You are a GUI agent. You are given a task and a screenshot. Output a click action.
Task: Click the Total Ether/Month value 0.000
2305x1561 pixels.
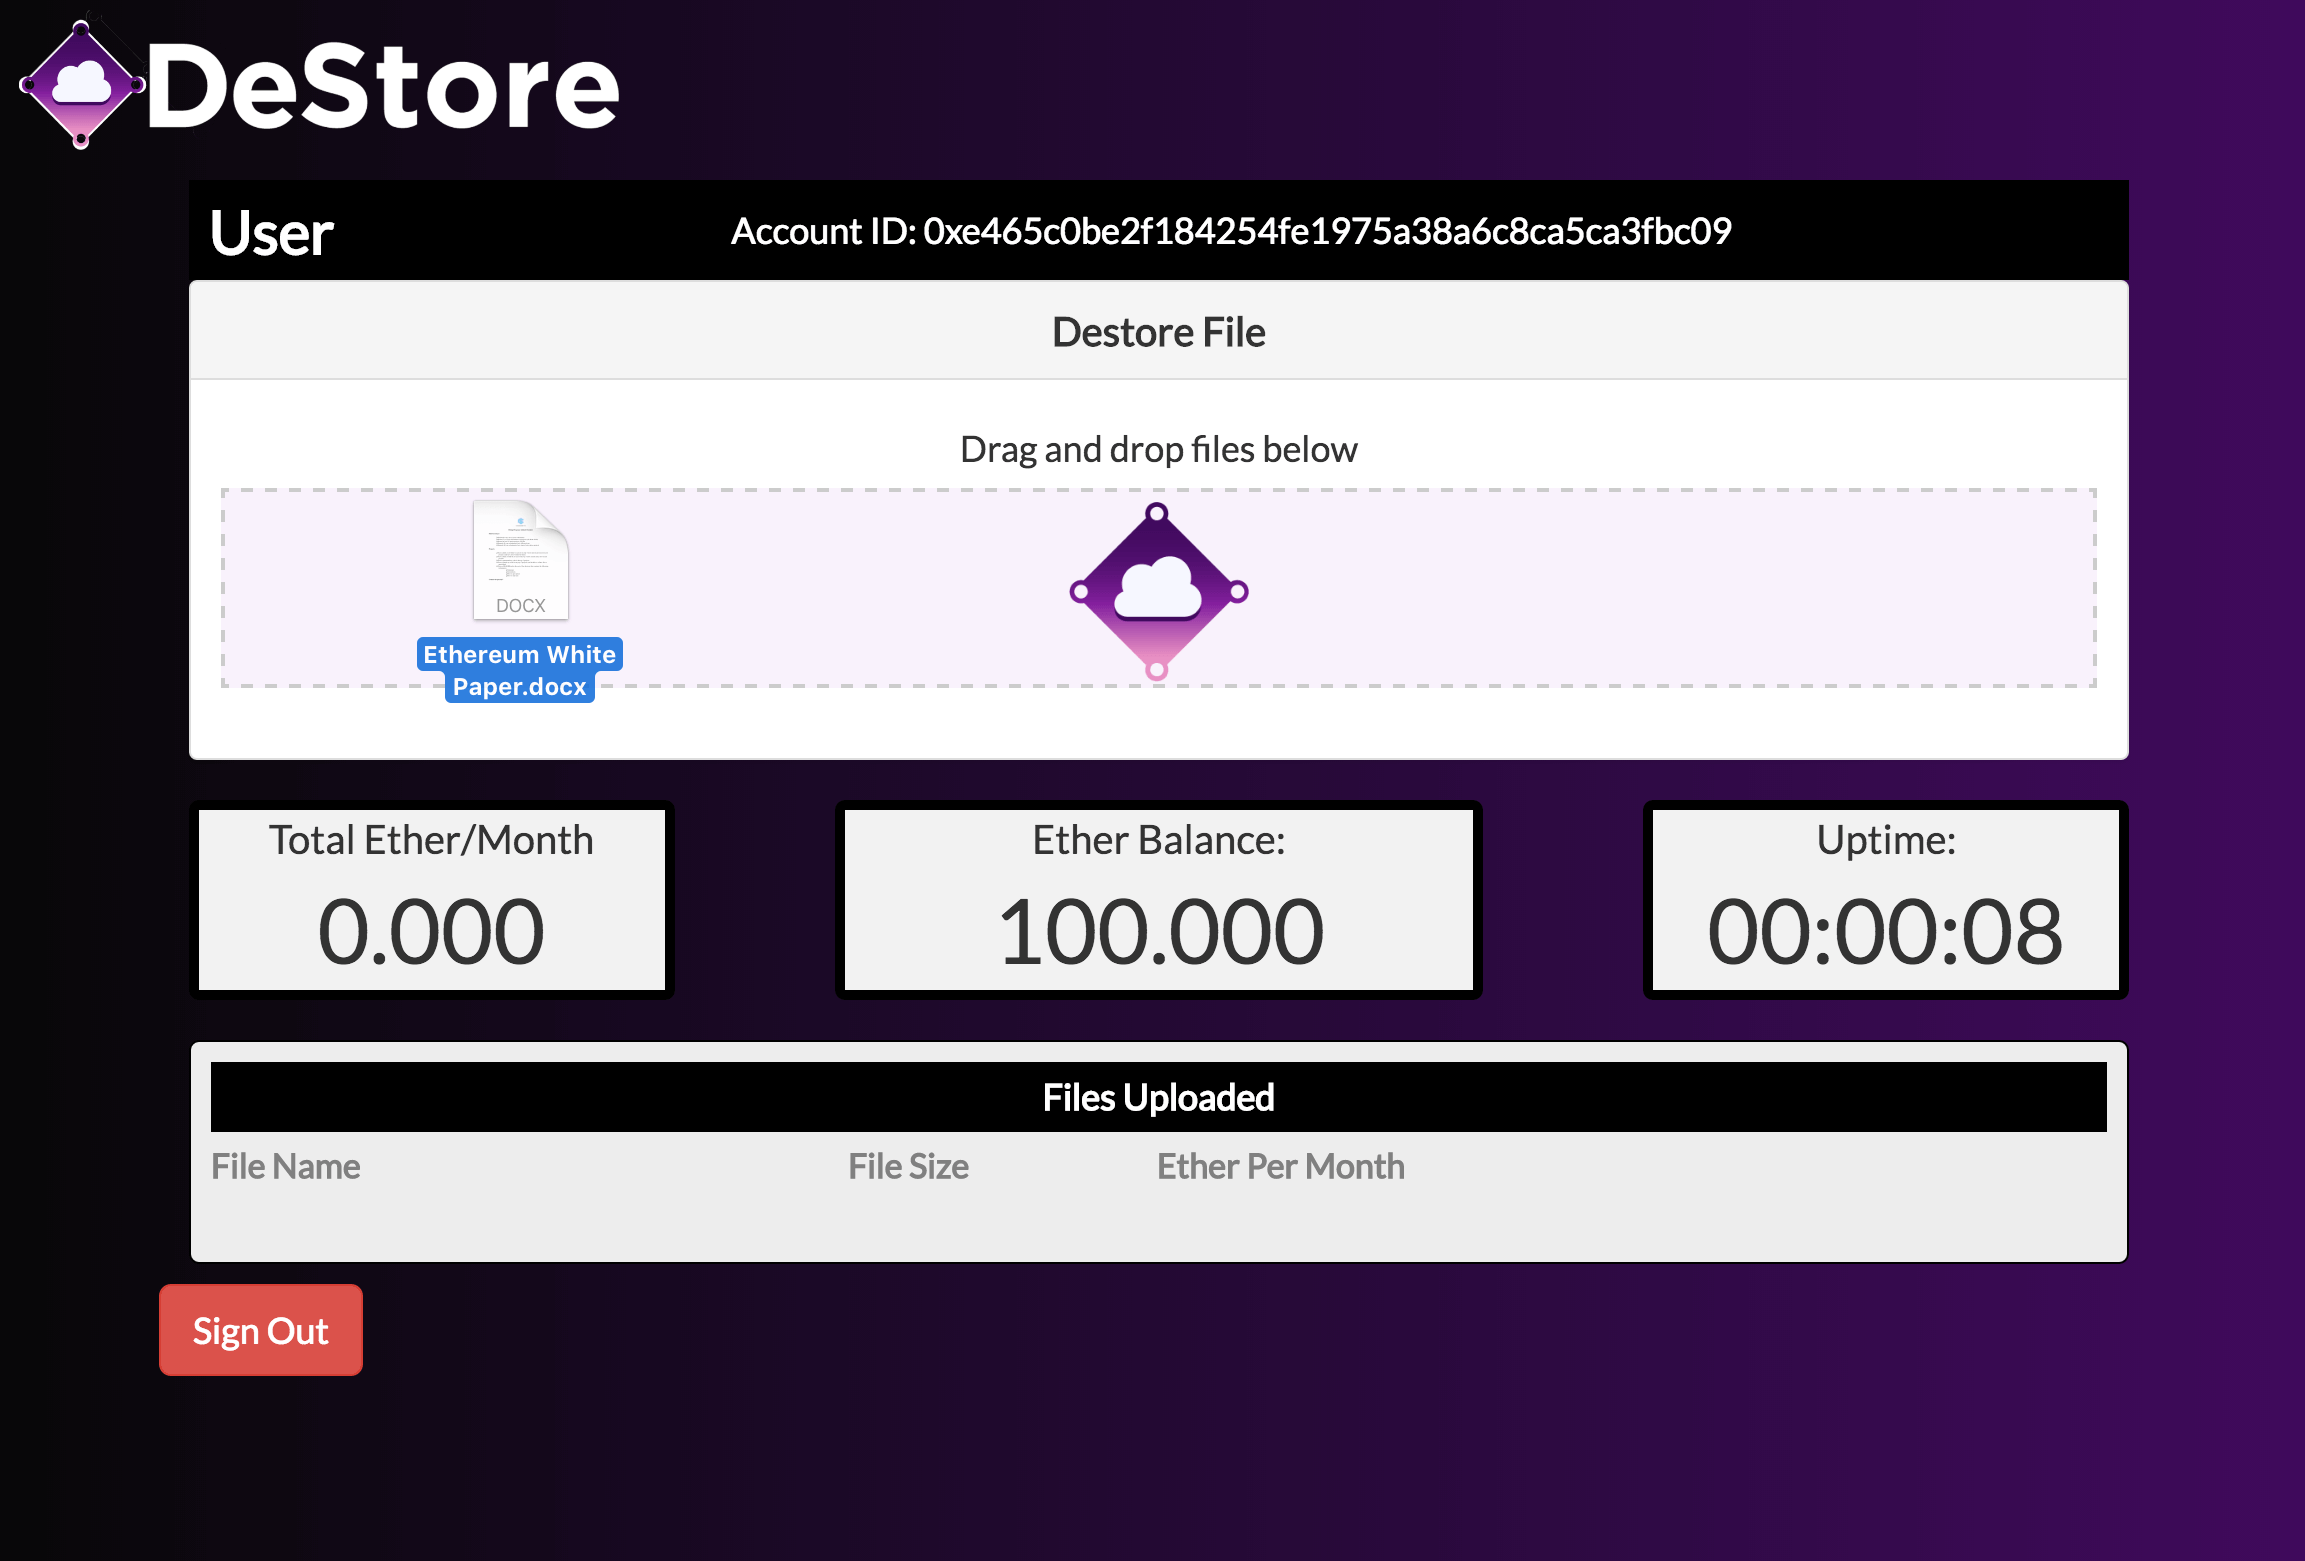[431, 931]
